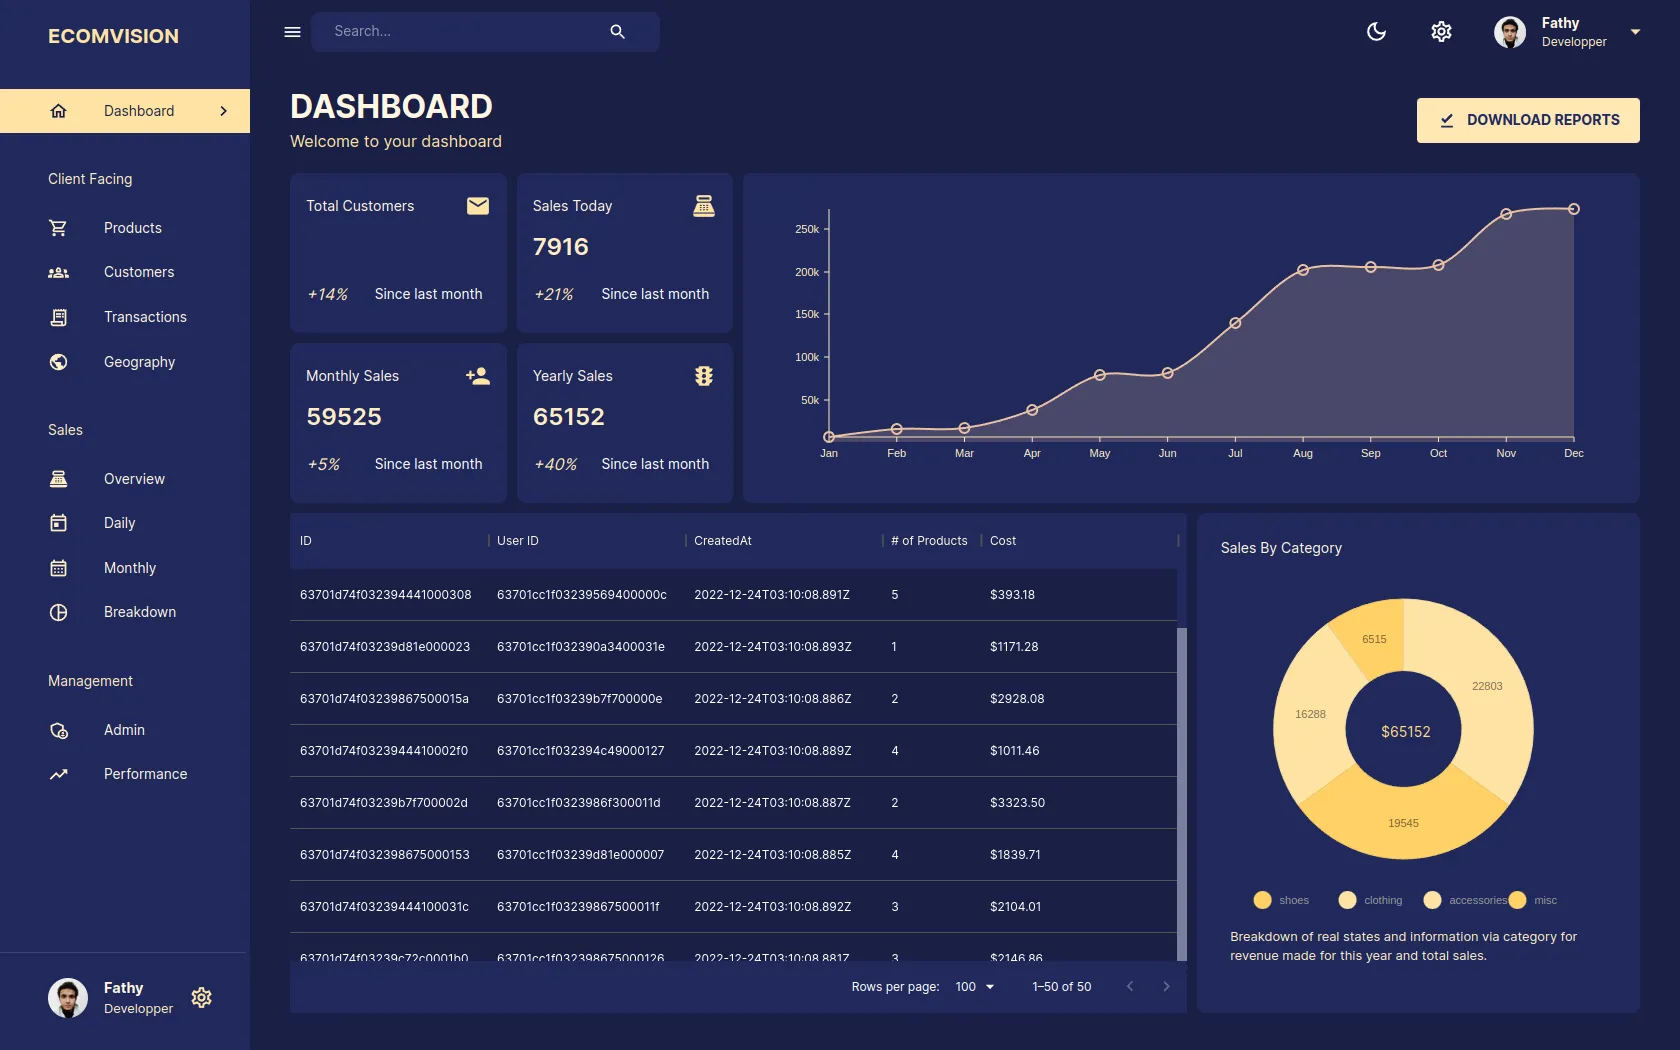Open Transactions via its receipt icon
This screenshot has width=1680, height=1050.
(59, 317)
